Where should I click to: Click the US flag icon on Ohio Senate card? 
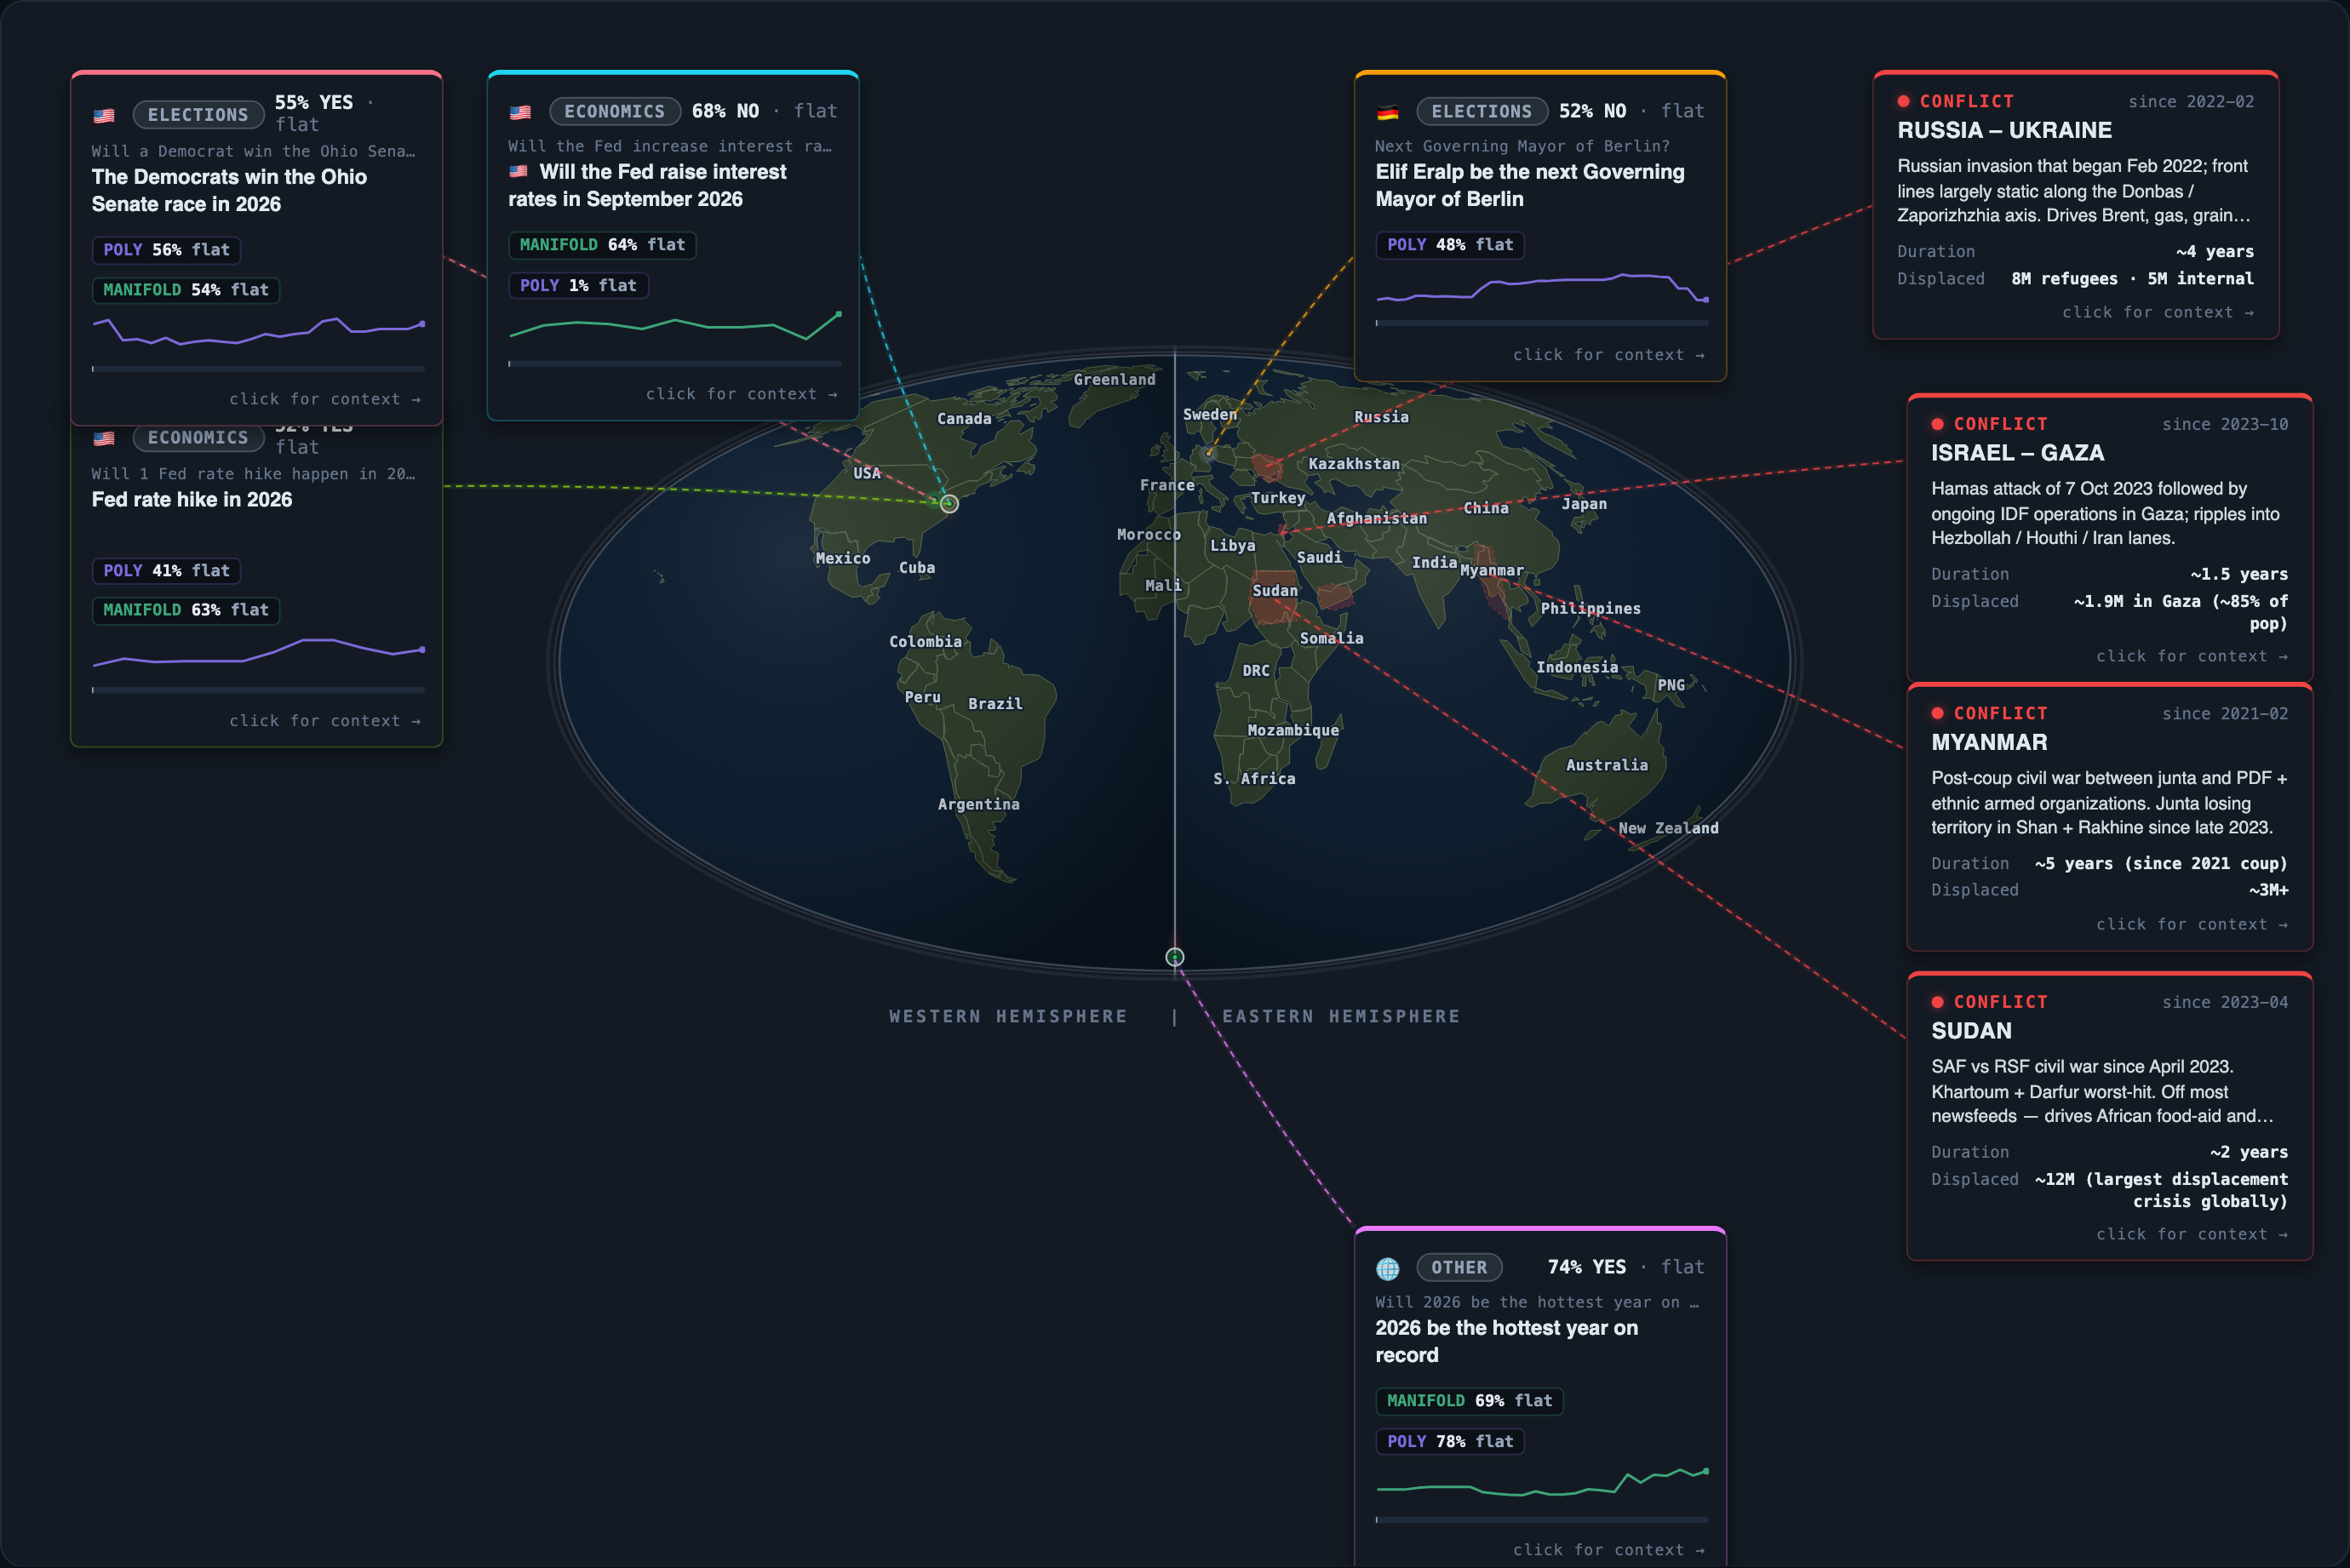[x=104, y=115]
